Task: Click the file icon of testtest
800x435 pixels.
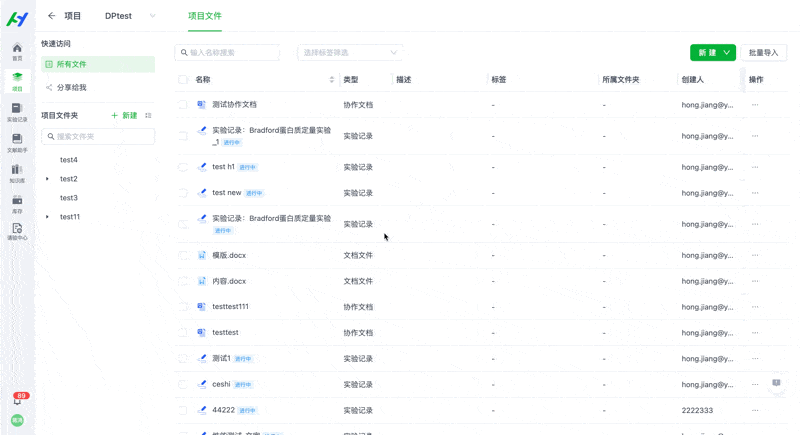Action: coord(202,332)
